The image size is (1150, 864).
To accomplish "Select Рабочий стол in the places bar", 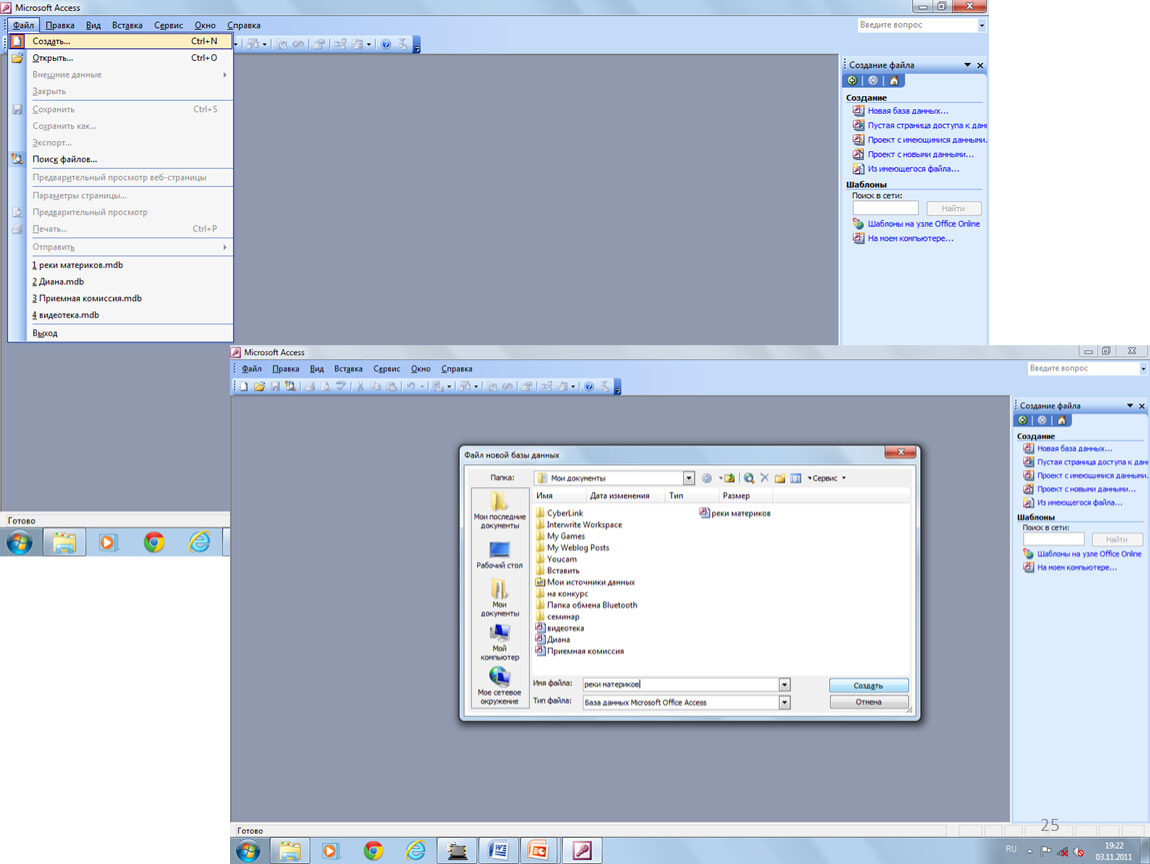I will point(499,555).
